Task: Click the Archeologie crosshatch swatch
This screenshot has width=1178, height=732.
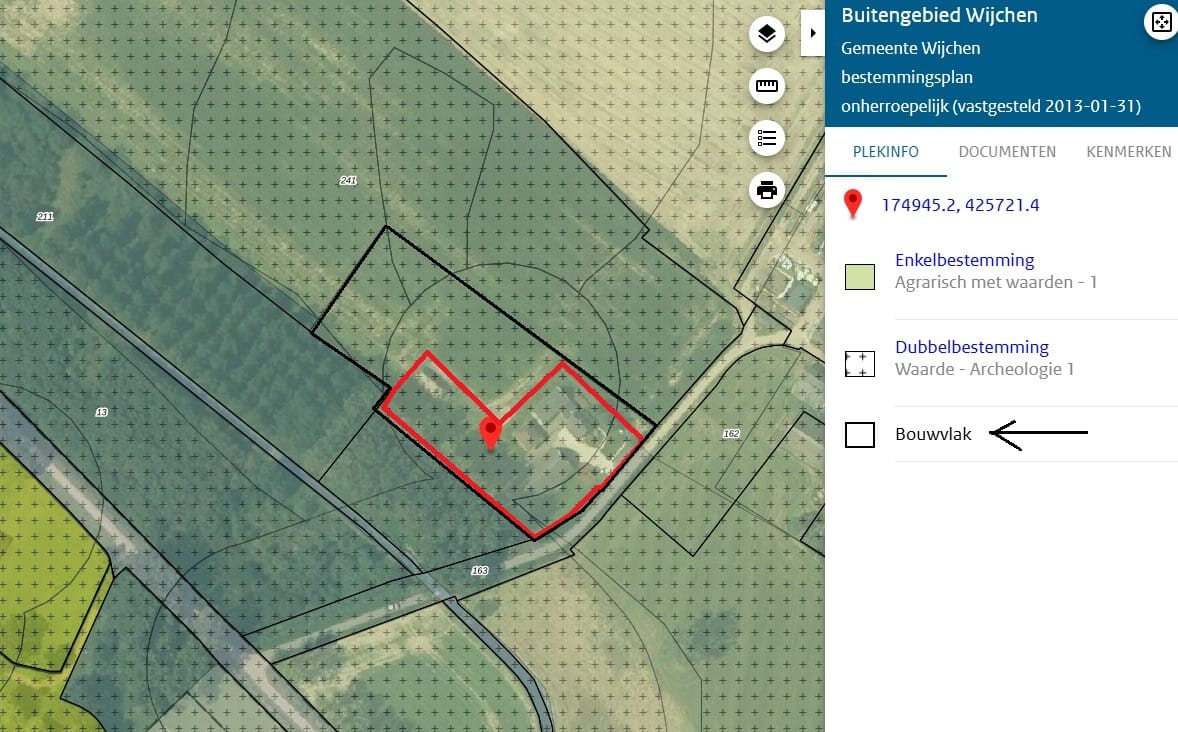Action: coord(859,364)
